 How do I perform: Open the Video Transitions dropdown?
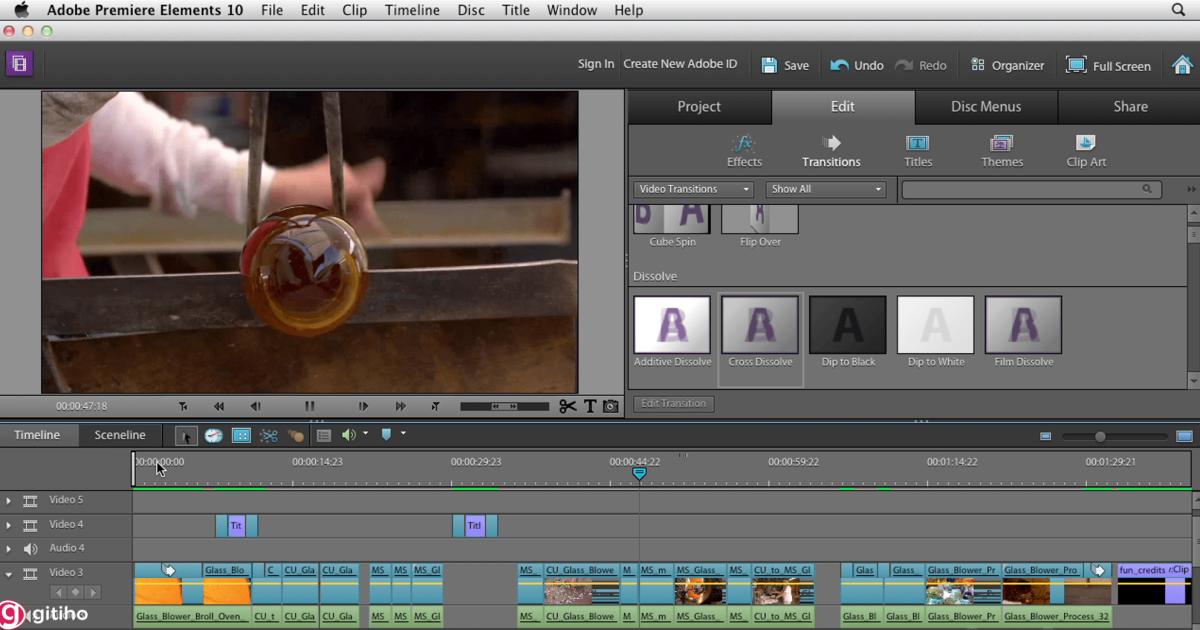point(693,188)
